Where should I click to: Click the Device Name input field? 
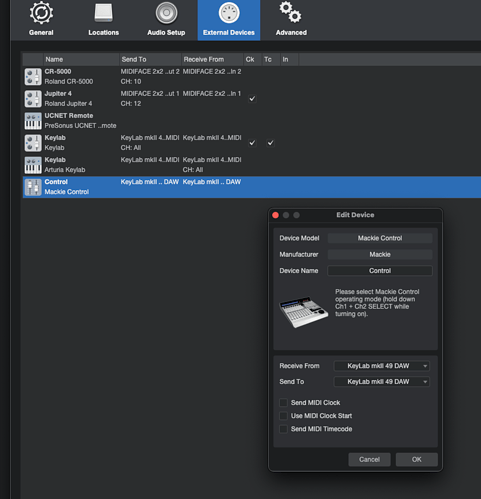(380, 271)
